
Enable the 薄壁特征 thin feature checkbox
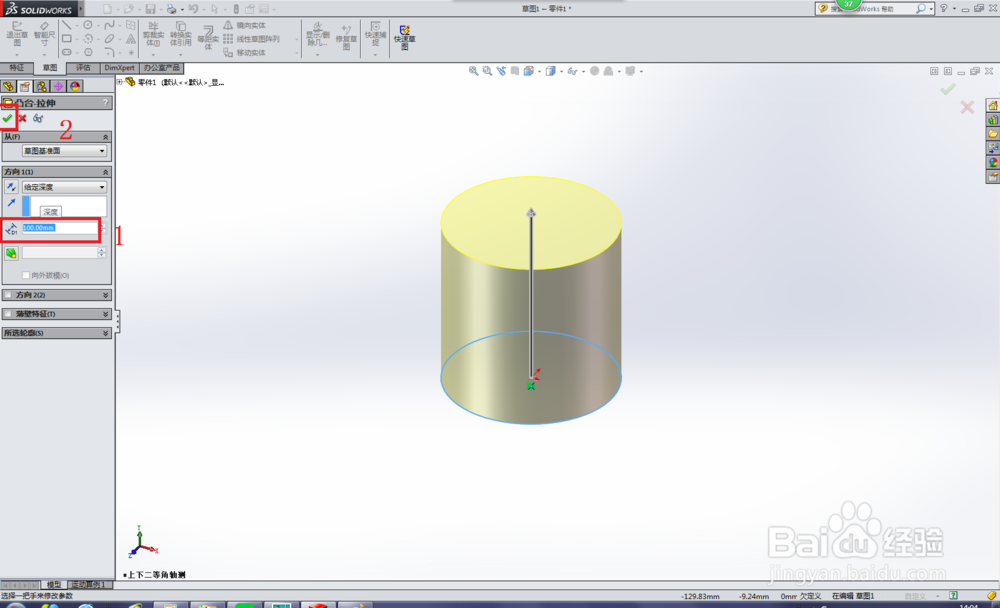8,314
